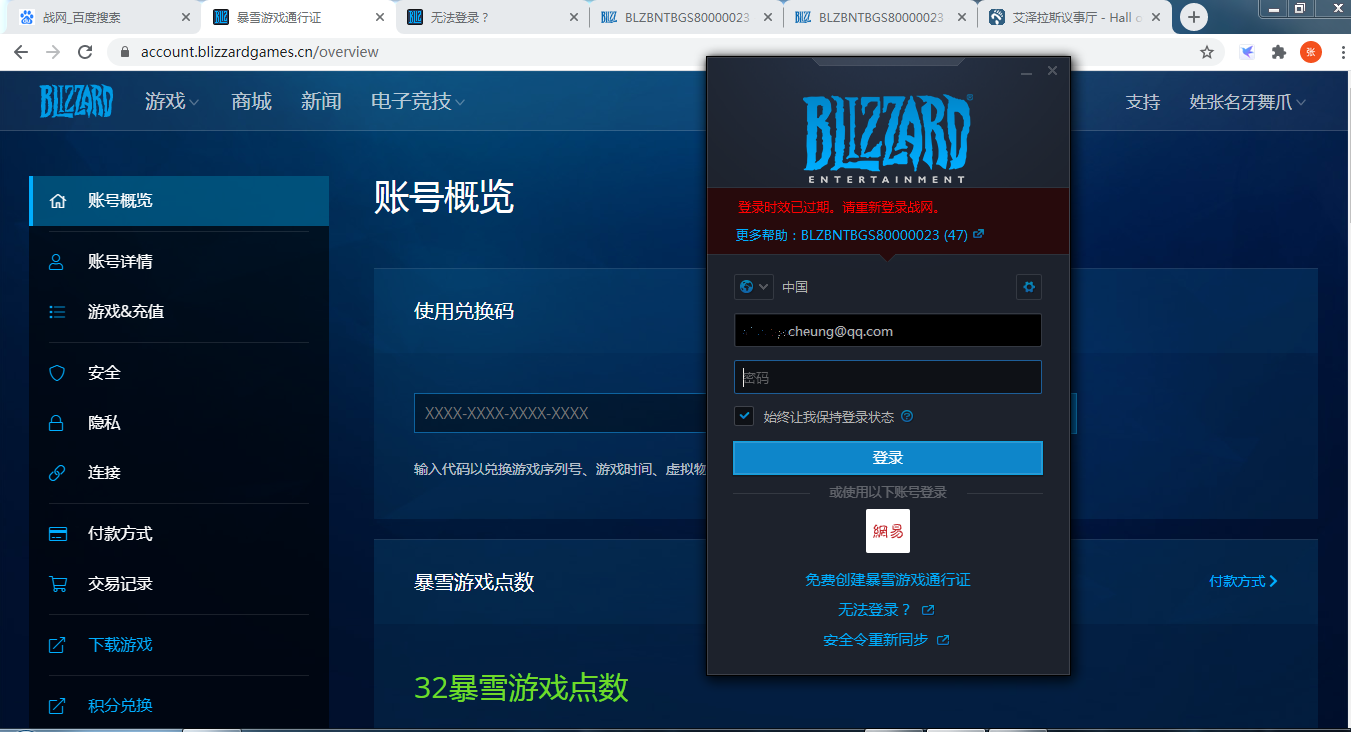Click the Blizzard logo in site header

[x=76, y=101]
